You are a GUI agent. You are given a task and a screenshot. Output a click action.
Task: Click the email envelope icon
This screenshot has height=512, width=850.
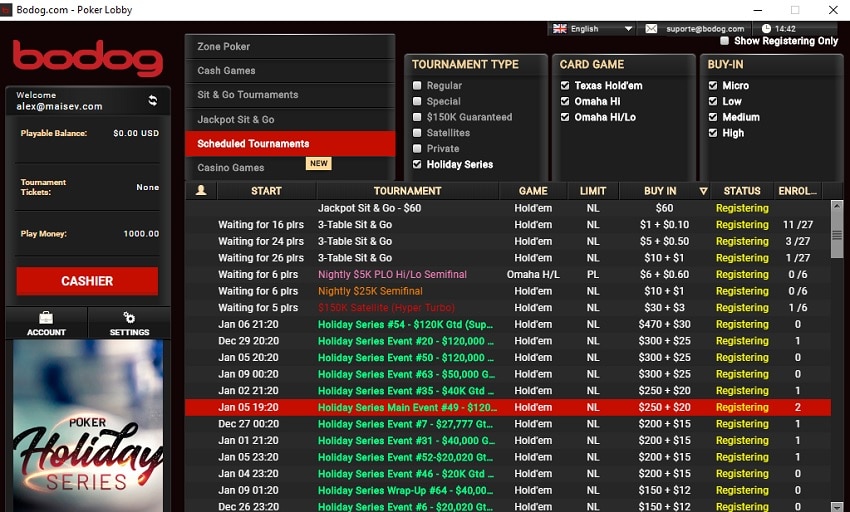point(651,29)
